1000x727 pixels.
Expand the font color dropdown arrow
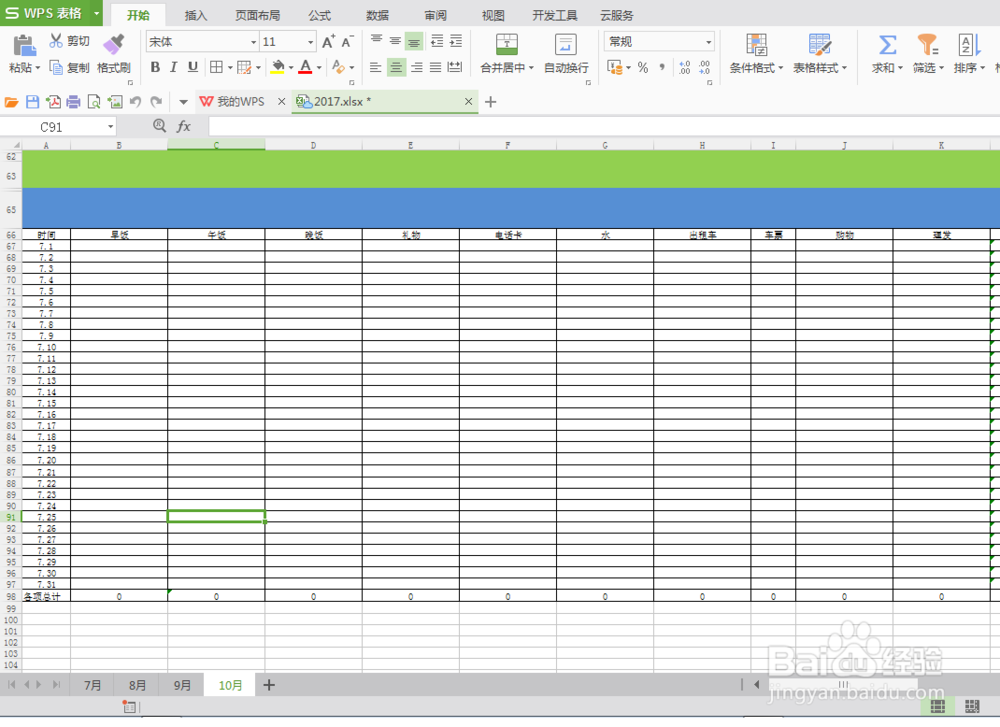coord(319,67)
